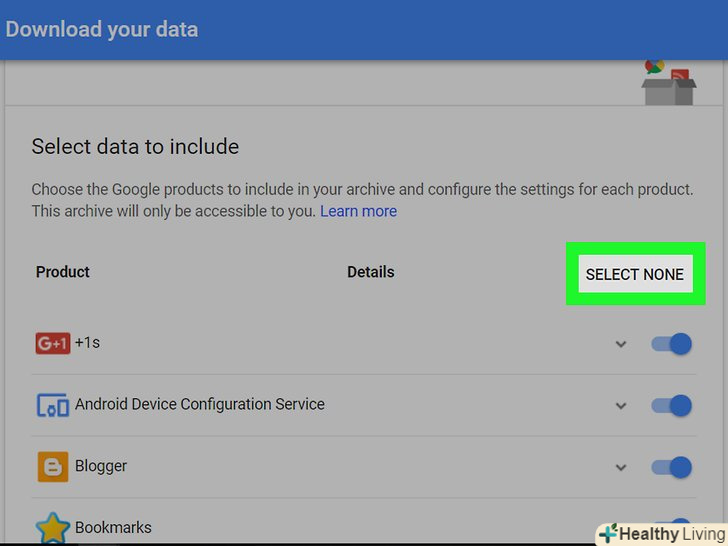
Task: Click the Google +1s product icon
Action: [x=52, y=343]
